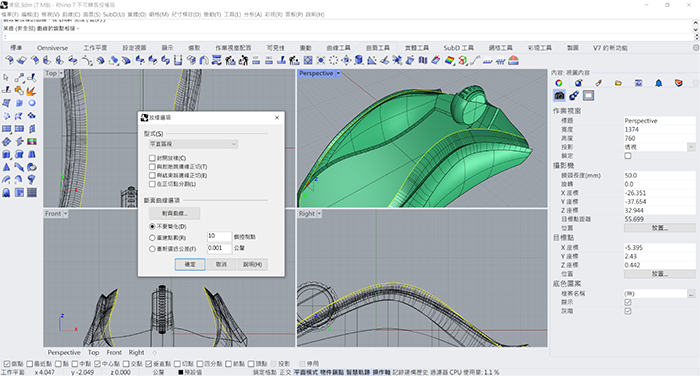
Task: Open the Top viewport title dropdown arrow
Action: tap(61, 73)
